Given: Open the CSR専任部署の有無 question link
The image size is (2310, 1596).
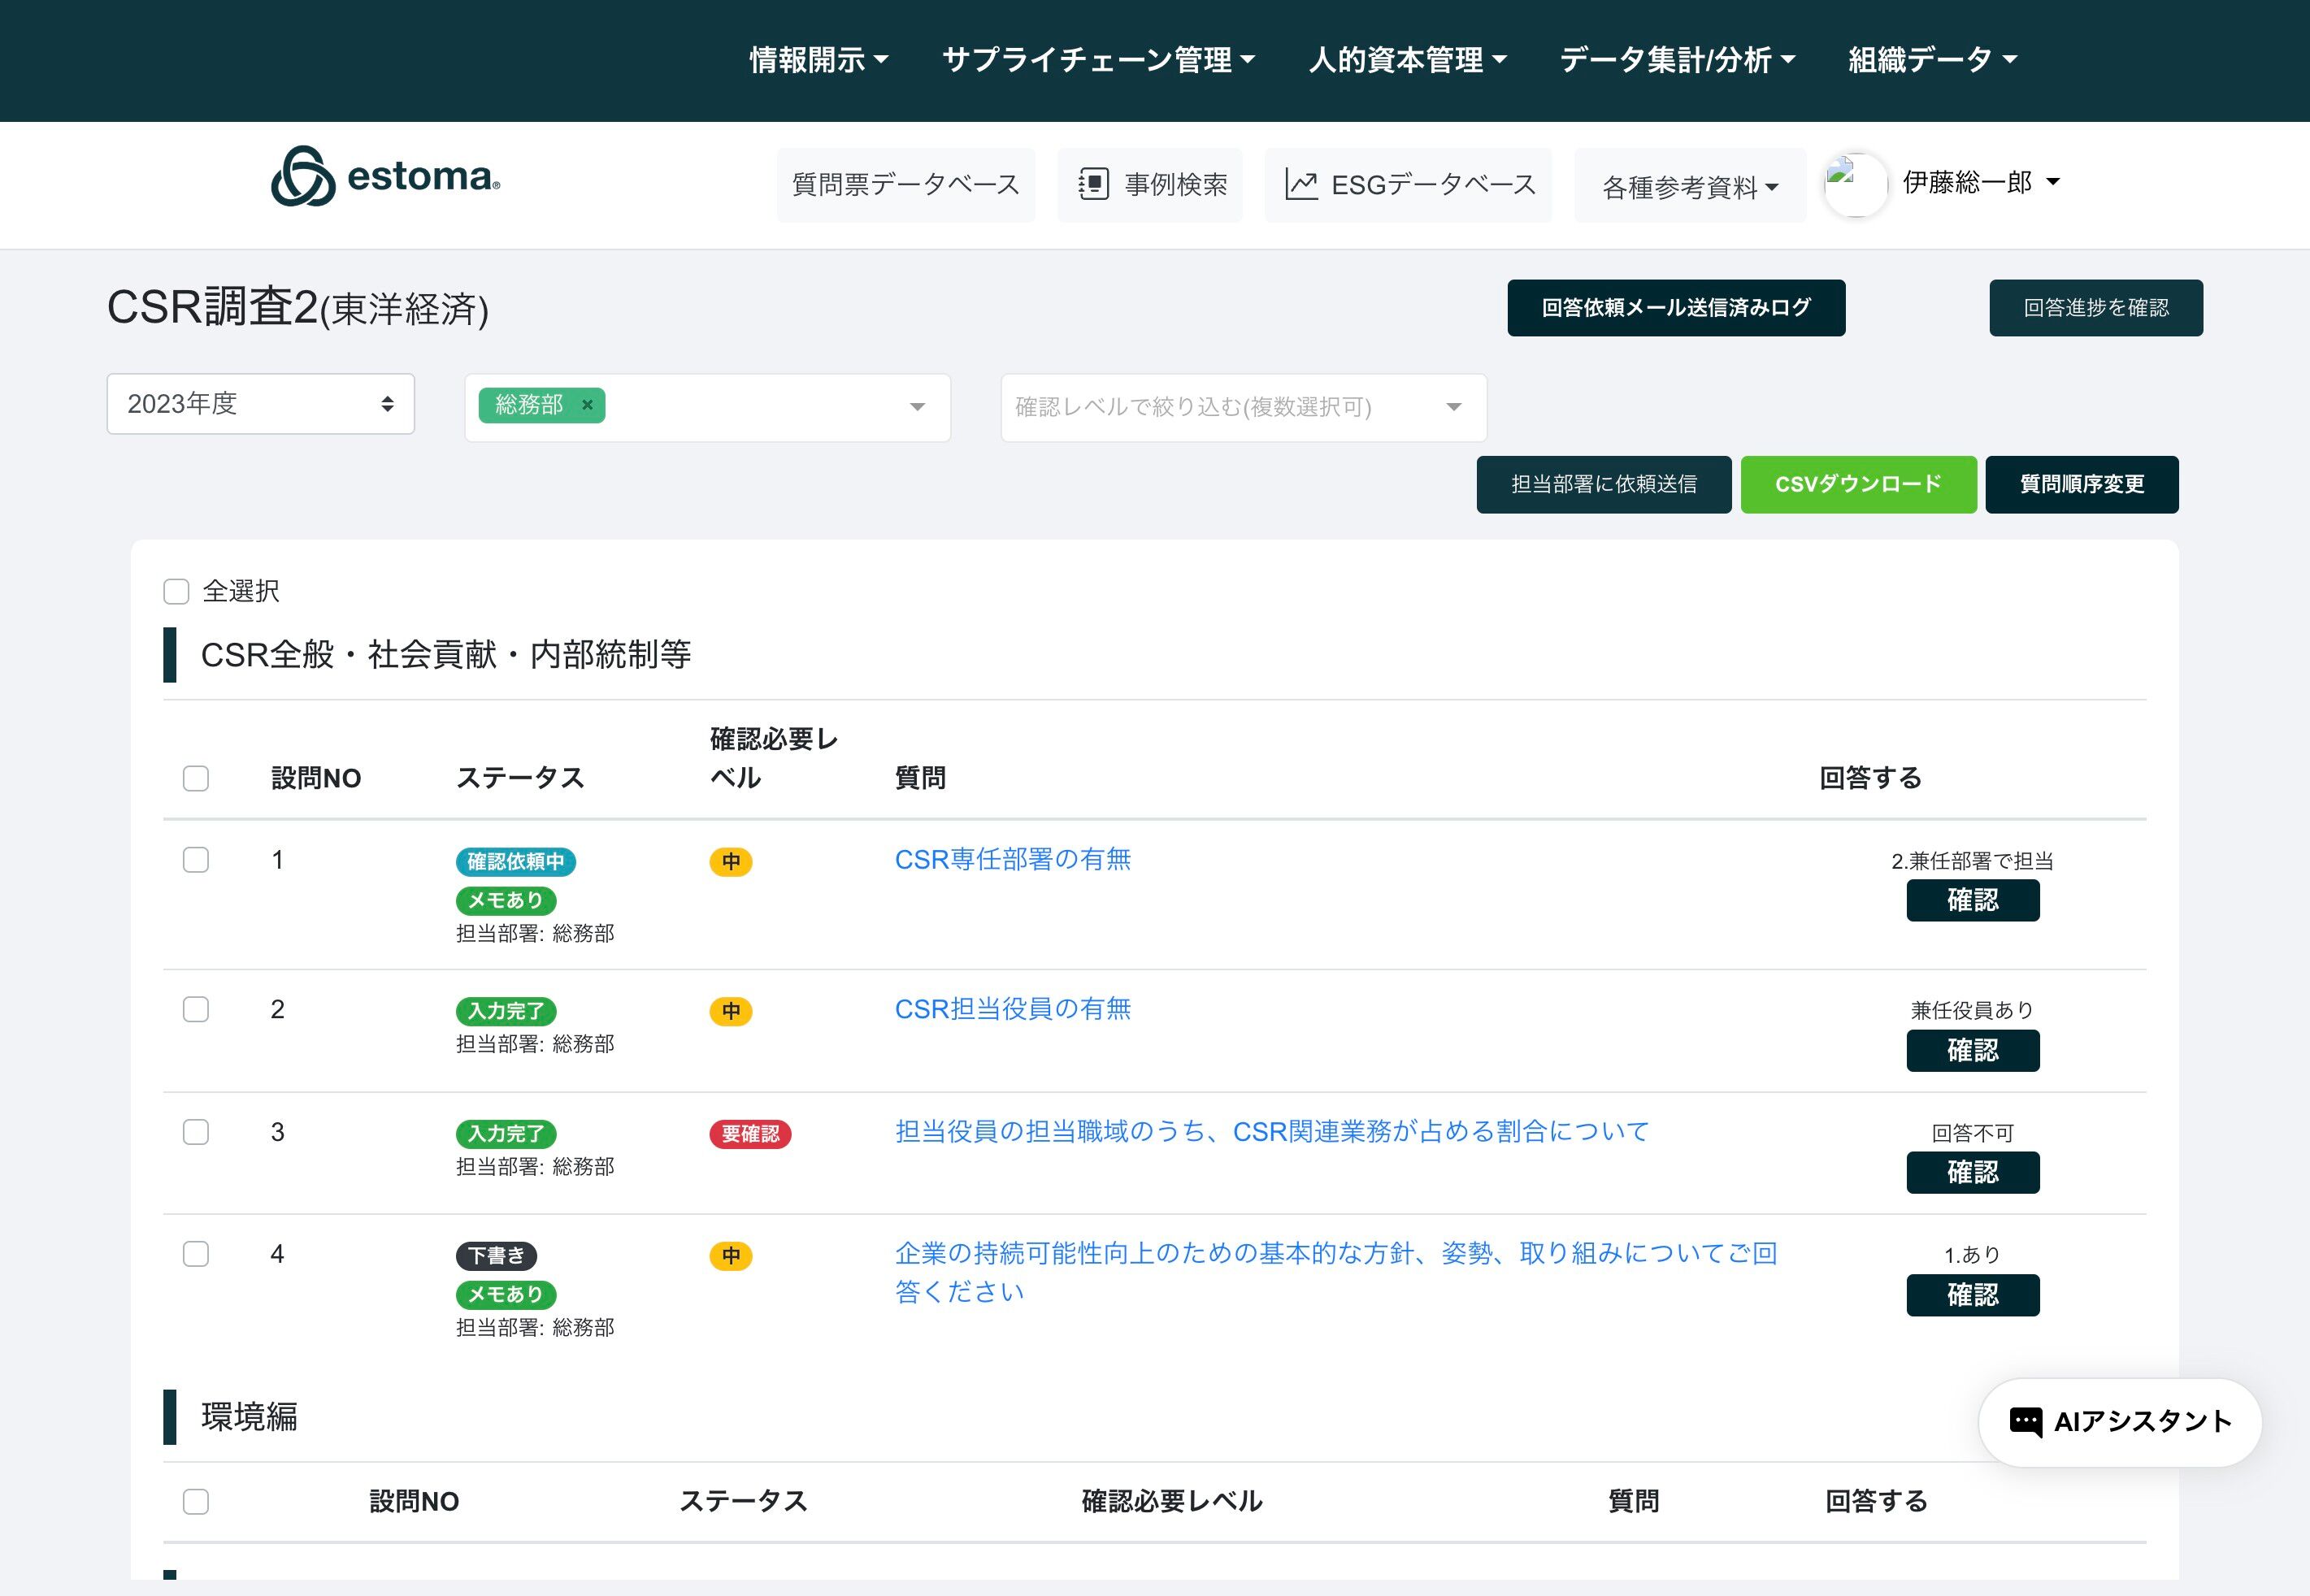Looking at the screenshot, I should pyautogui.click(x=1012, y=860).
